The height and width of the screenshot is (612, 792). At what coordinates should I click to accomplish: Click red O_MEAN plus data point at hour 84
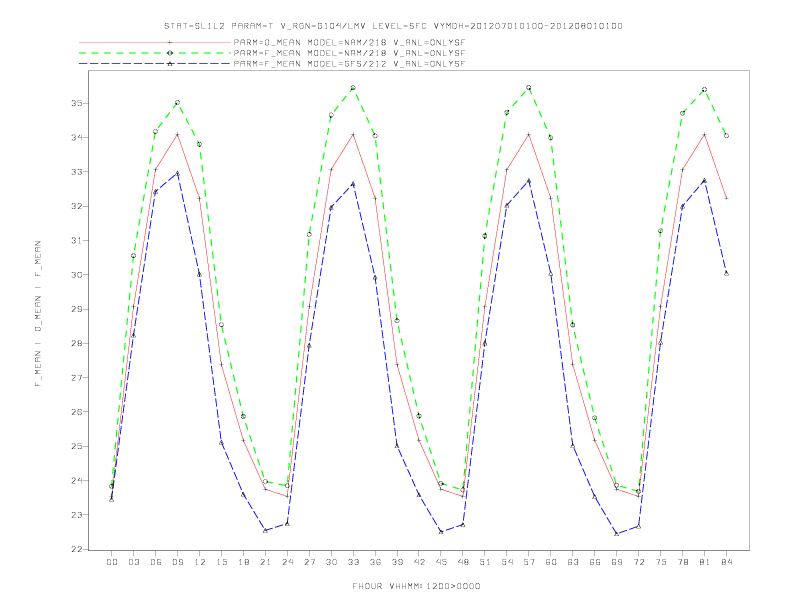click(x=726, y=198)
